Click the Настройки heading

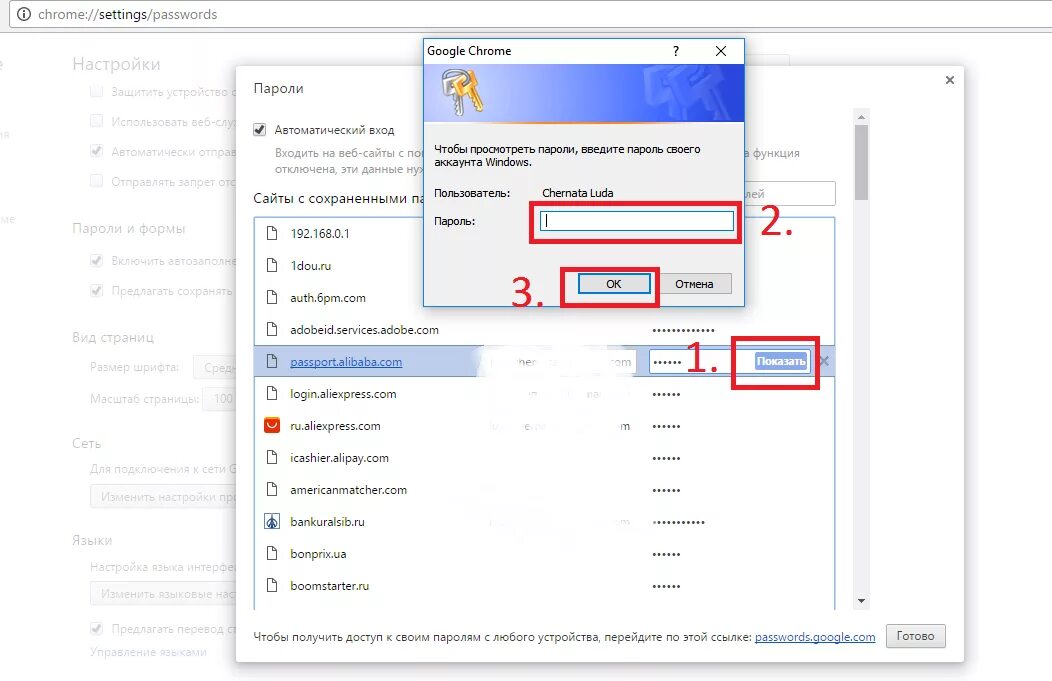coord(116,64)
